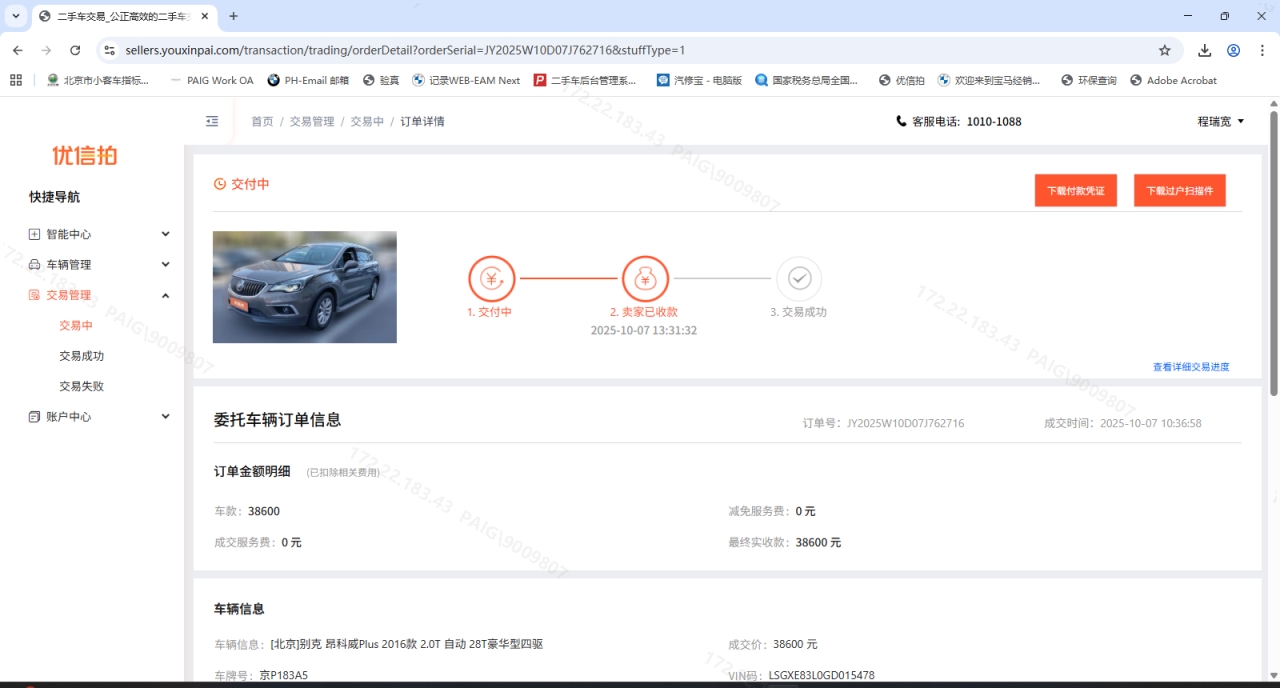
Task: Open the 程瑞宽 user dropdown
Action: tap(1220, 121)
